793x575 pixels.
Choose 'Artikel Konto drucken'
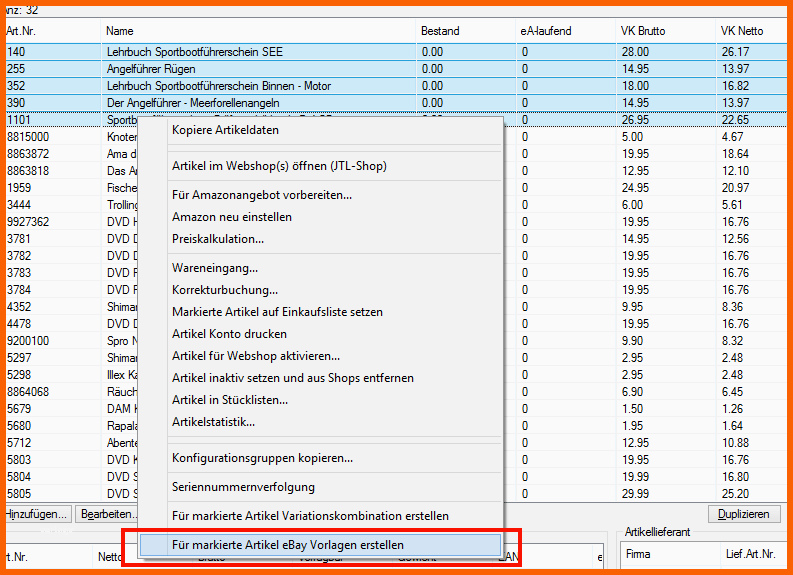(320, 334)
